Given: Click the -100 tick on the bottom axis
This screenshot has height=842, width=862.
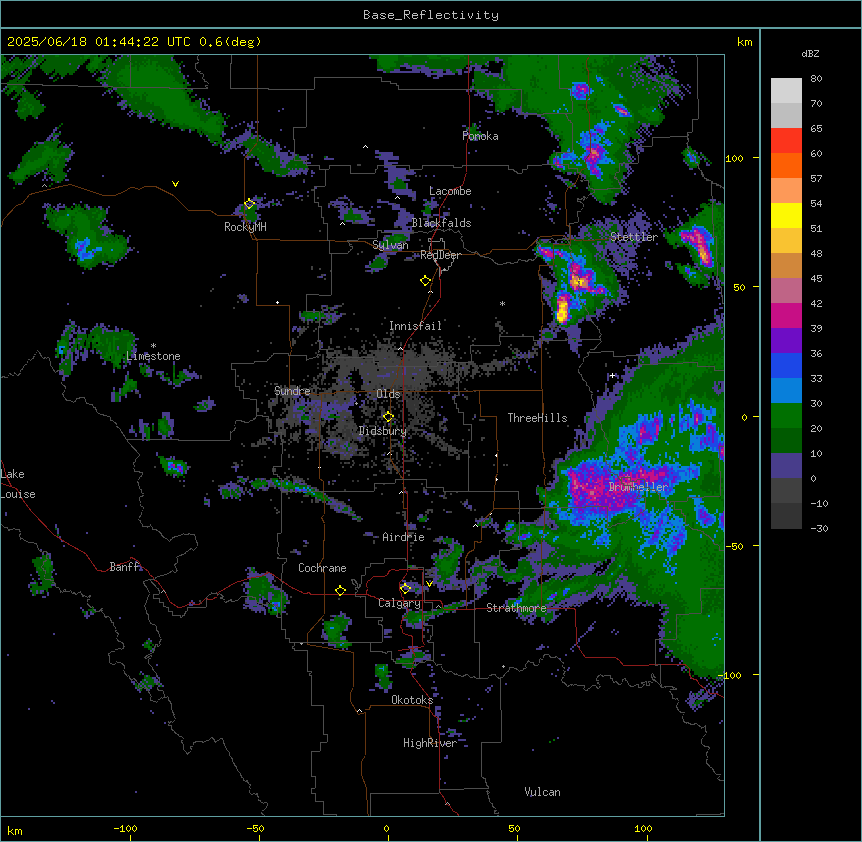Looking at the screenshot, I should pos(125,828).
